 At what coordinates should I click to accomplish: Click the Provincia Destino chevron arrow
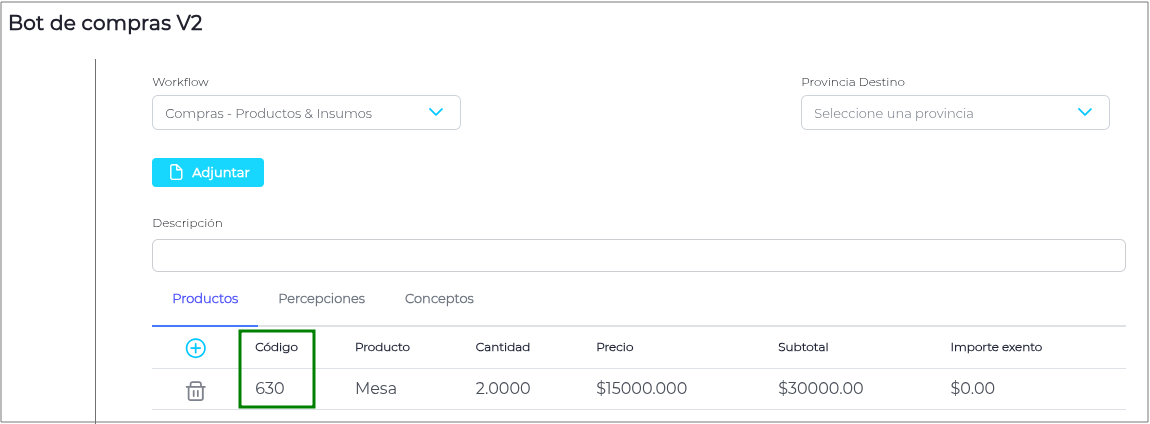click(x=1085, y=112)
